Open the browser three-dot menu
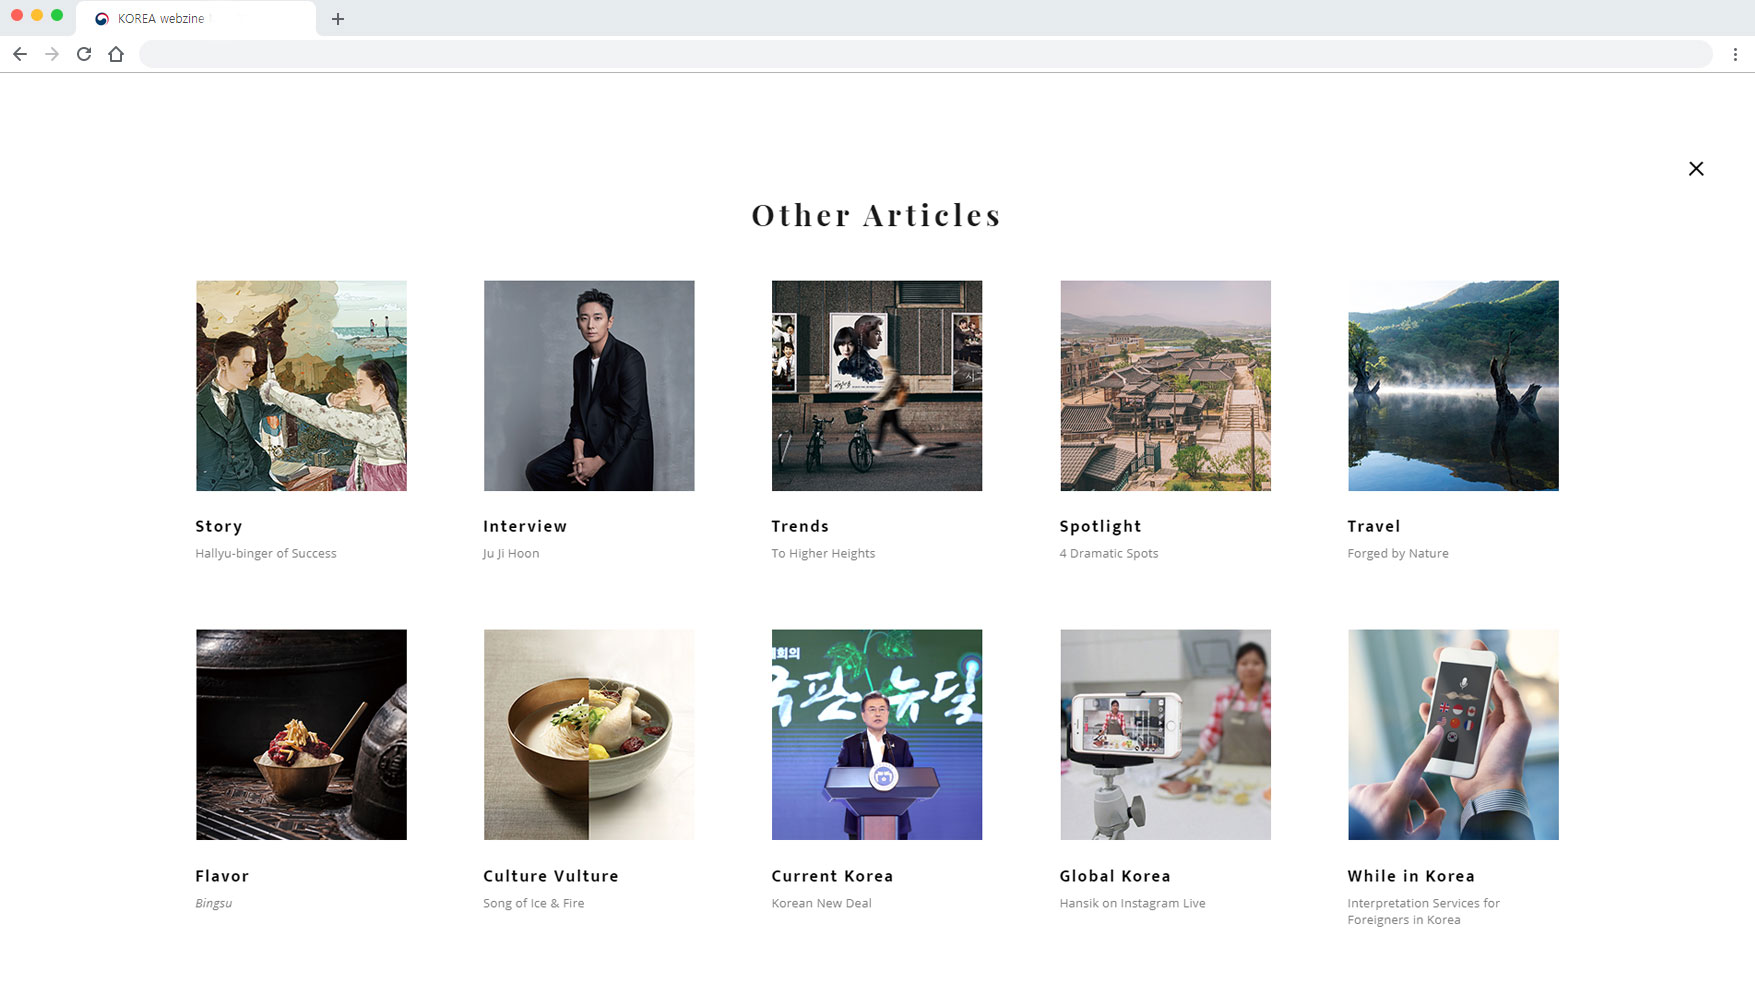 pyautogui.click(x=1735, y=54)
